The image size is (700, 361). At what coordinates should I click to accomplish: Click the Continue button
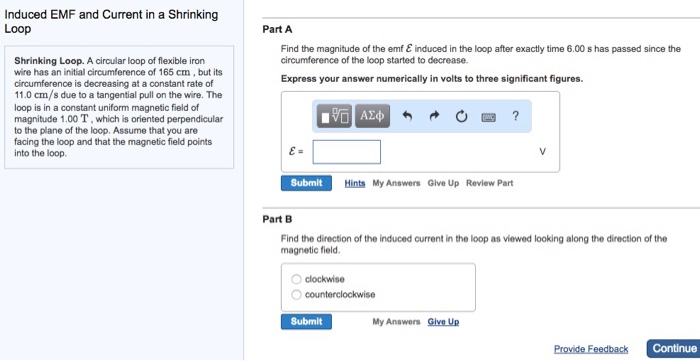coord(674,349)
